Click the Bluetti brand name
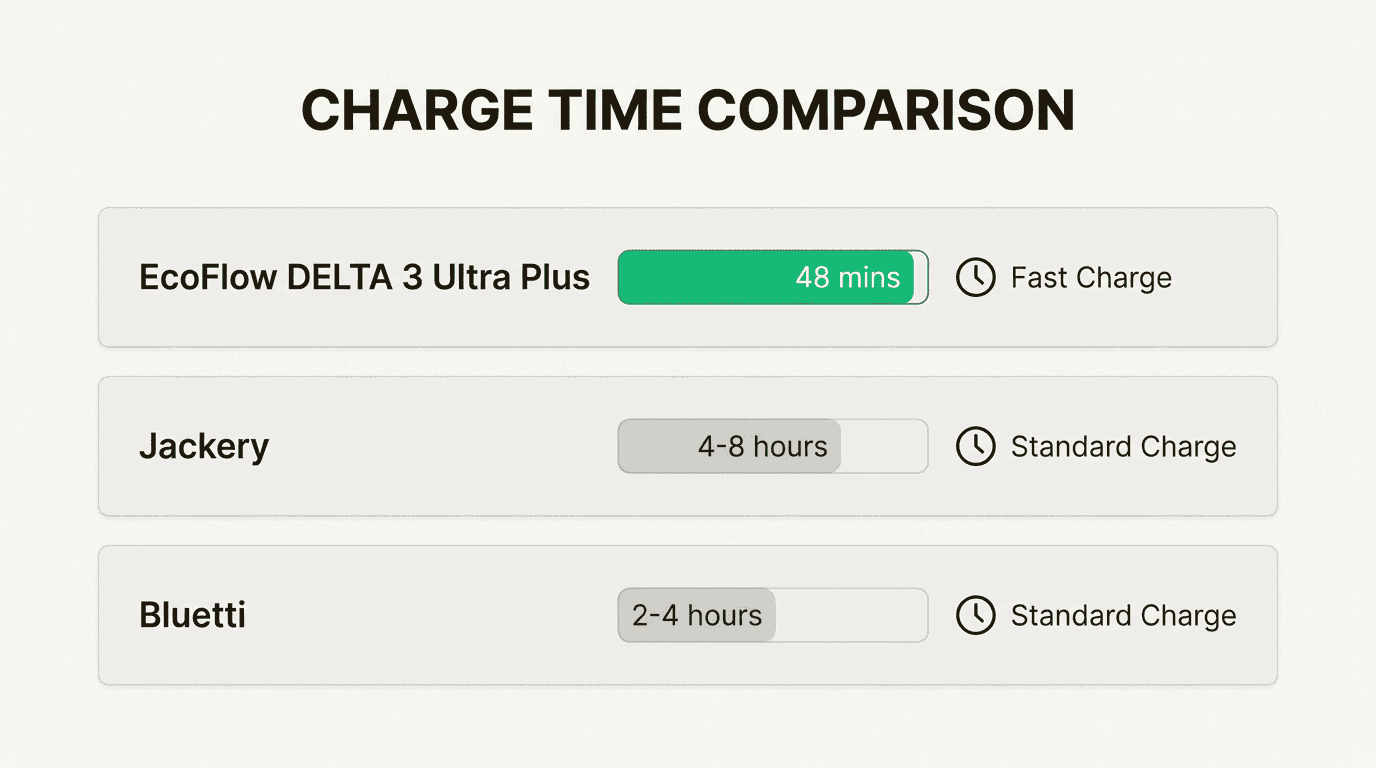Screen dimensions: 1376x768 coord(192,615)
